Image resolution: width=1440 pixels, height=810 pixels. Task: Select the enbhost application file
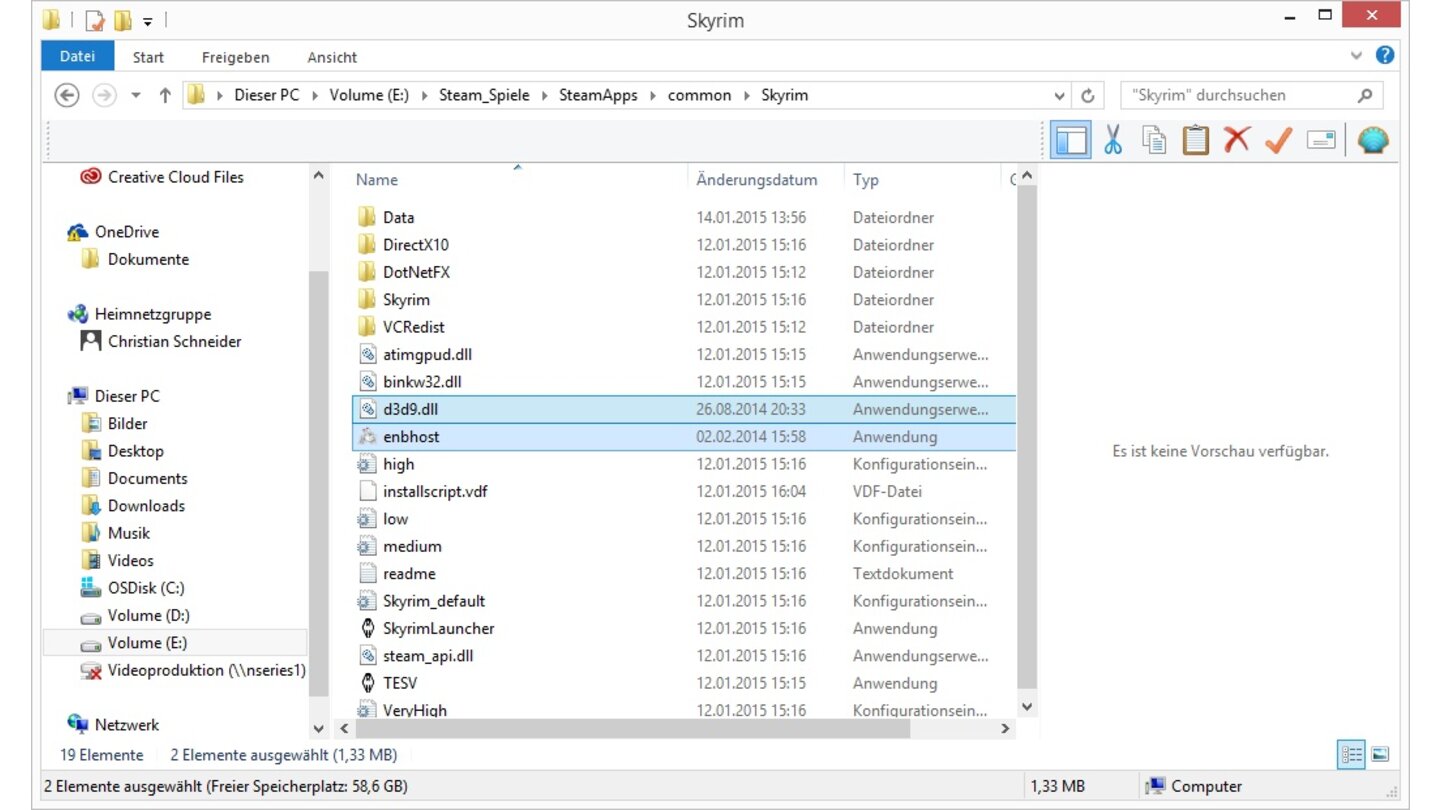click(x=683, y=437)
